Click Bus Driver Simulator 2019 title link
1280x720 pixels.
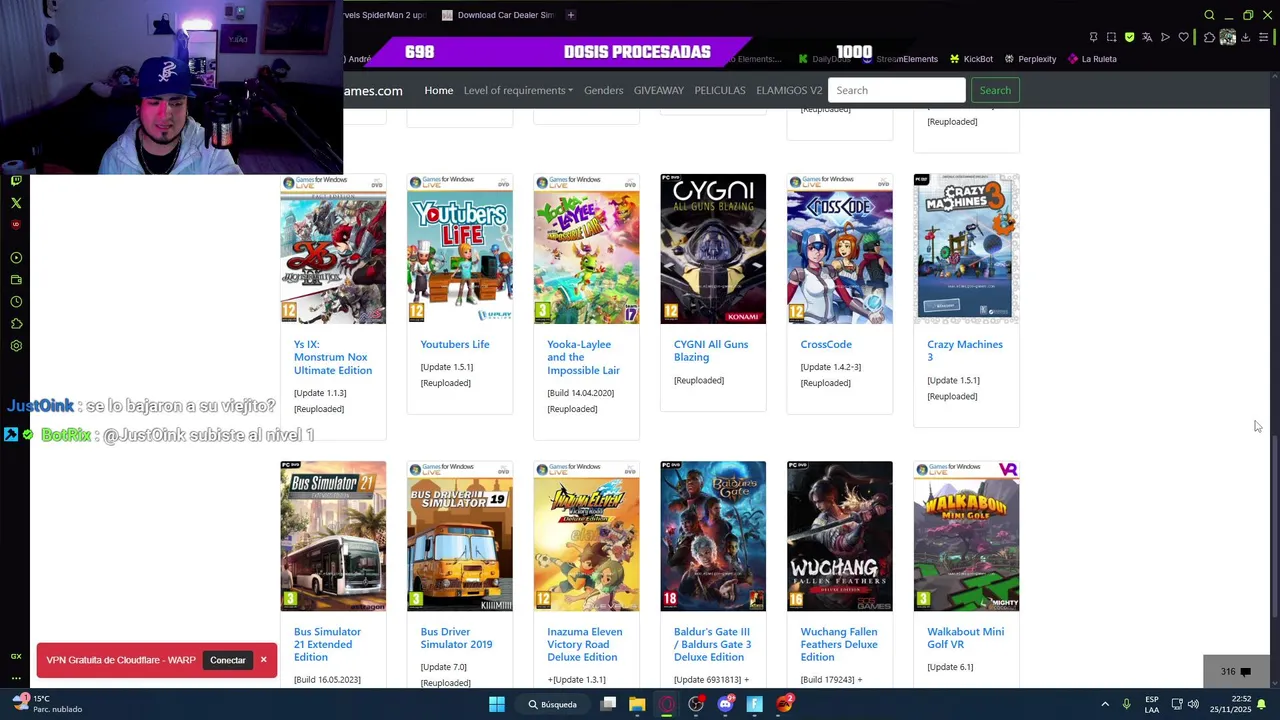(x=456, y=638)
